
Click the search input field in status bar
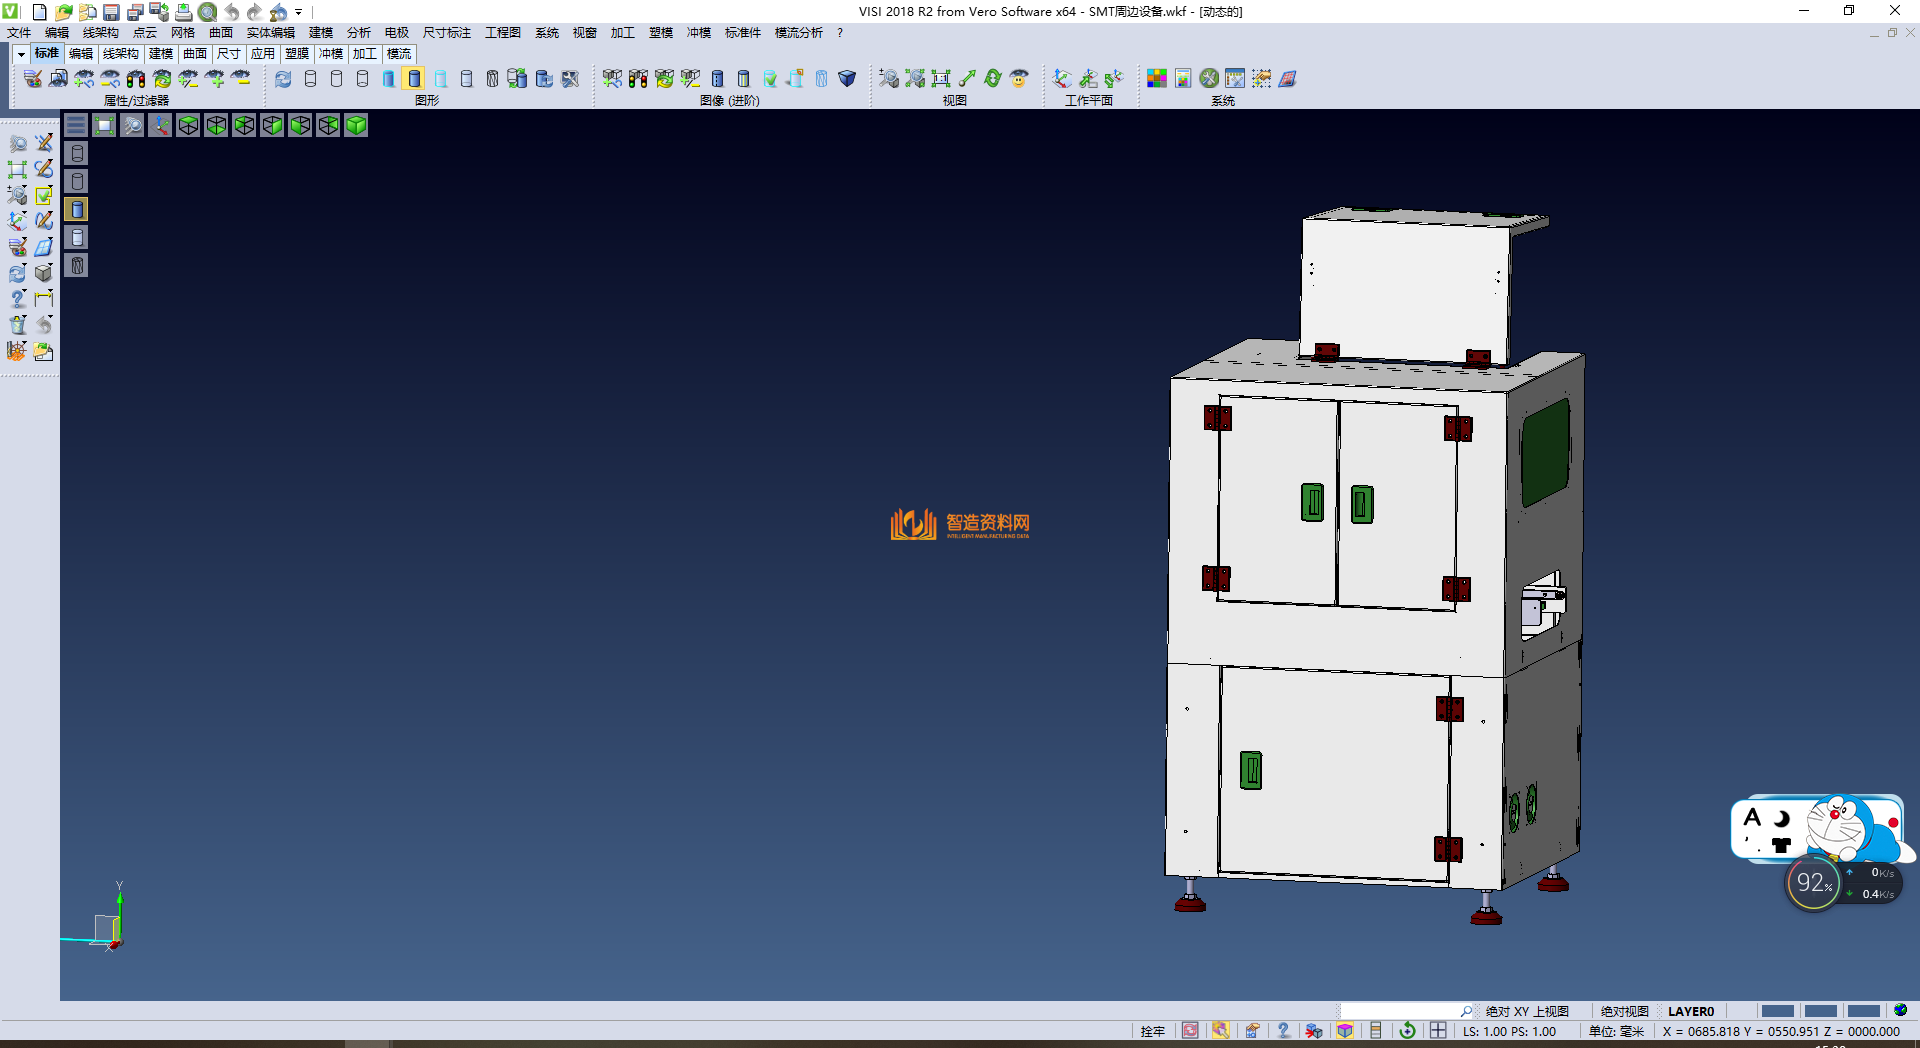[1400, 1011]
